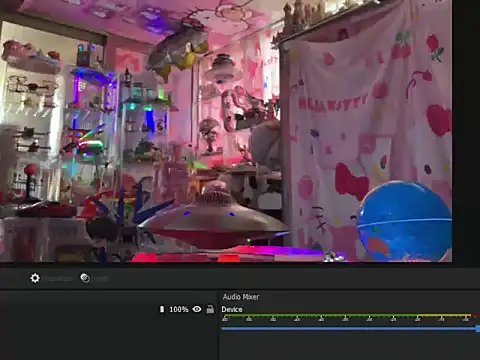Click the blue volume slider handle
Screen dimensions: 480x360
(x=478, y=328)
